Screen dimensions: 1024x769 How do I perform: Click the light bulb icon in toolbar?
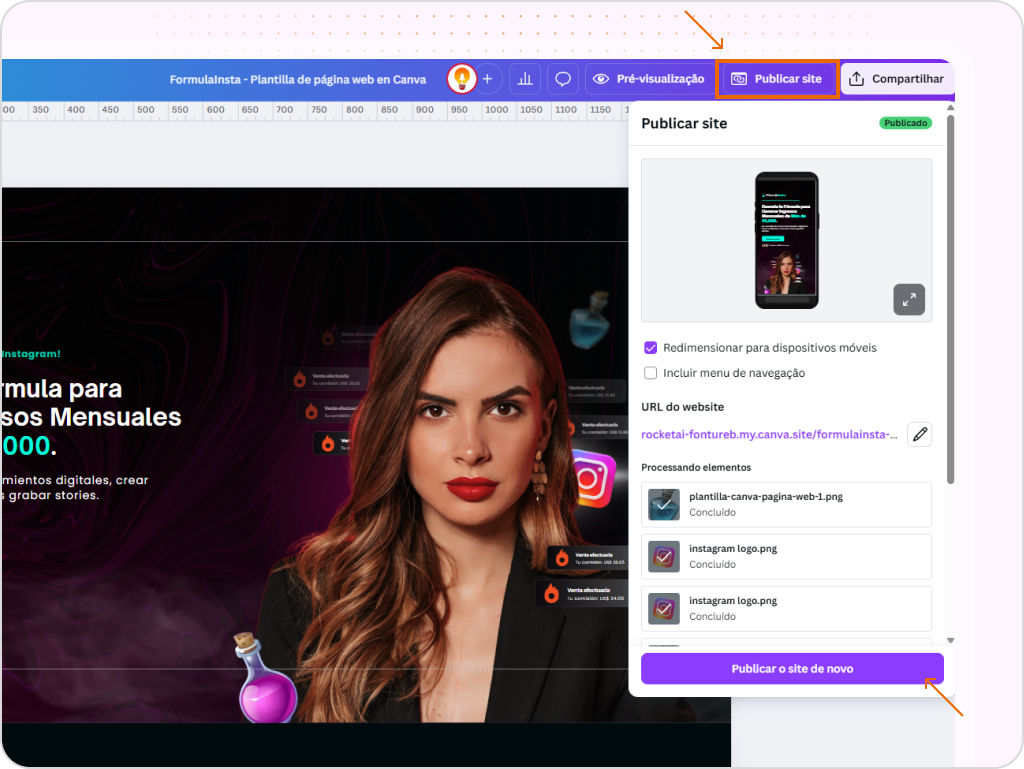pos(461,78)
